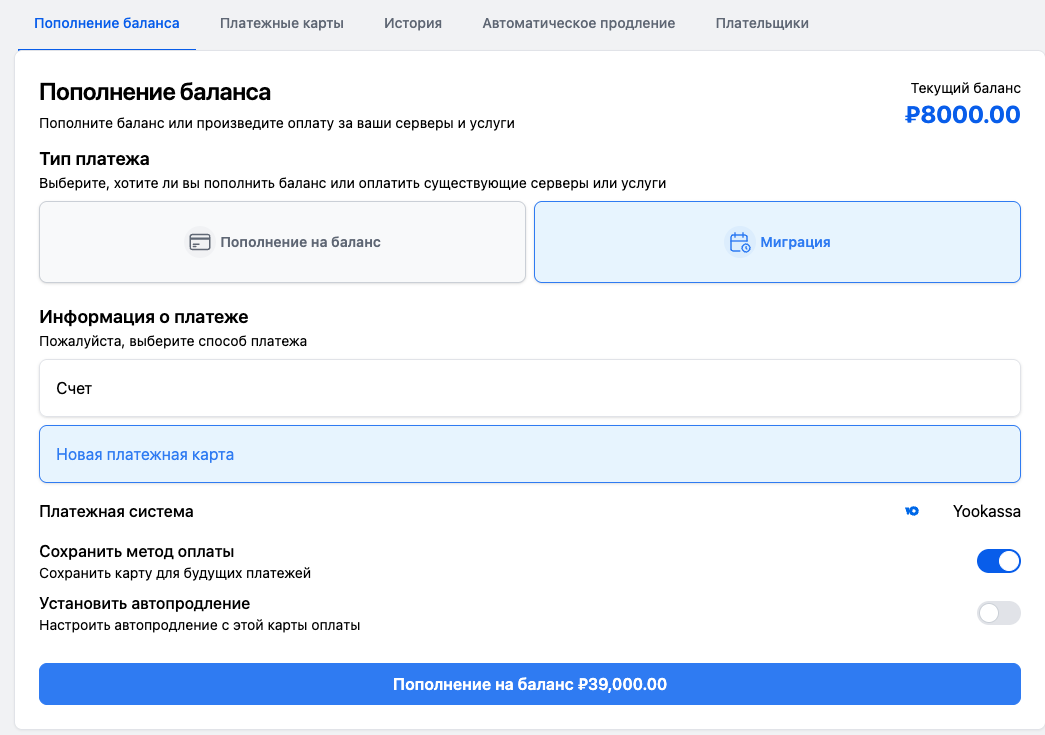Disable the Сохранить метод оплаты switch
Viewport: 1045px width, 735px height.
click(998, 561)
